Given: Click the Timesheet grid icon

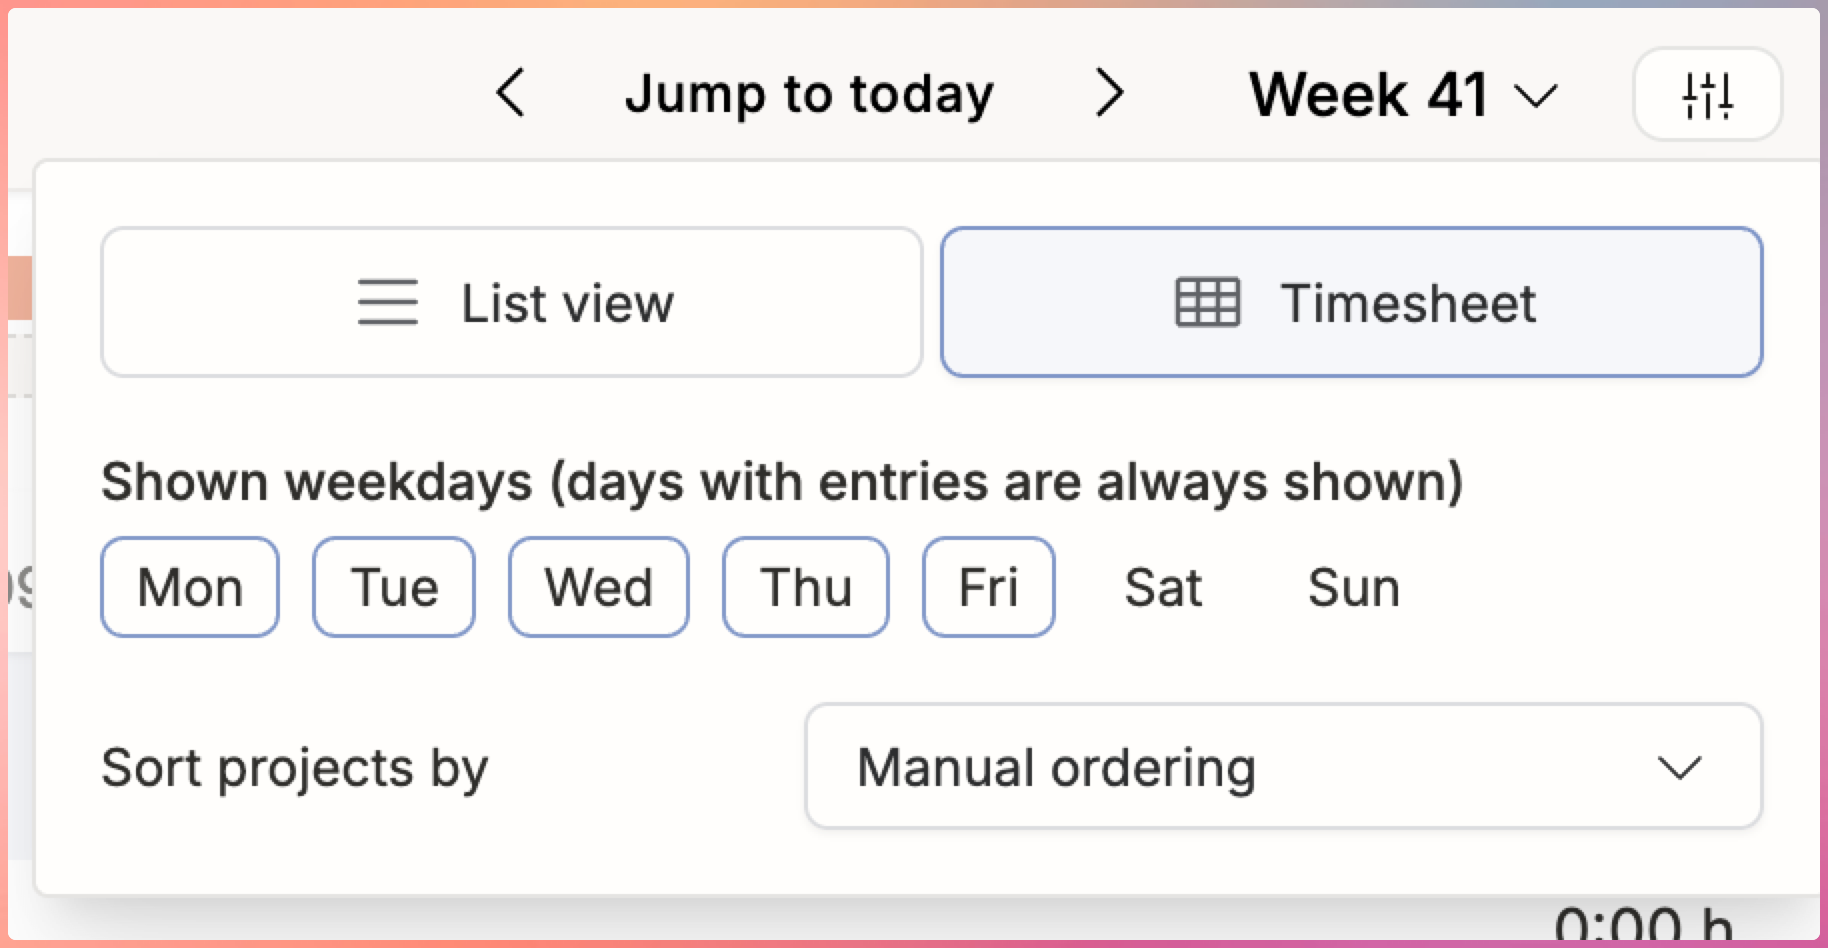Looking at the screenshot, I should tap(1207, 302).
